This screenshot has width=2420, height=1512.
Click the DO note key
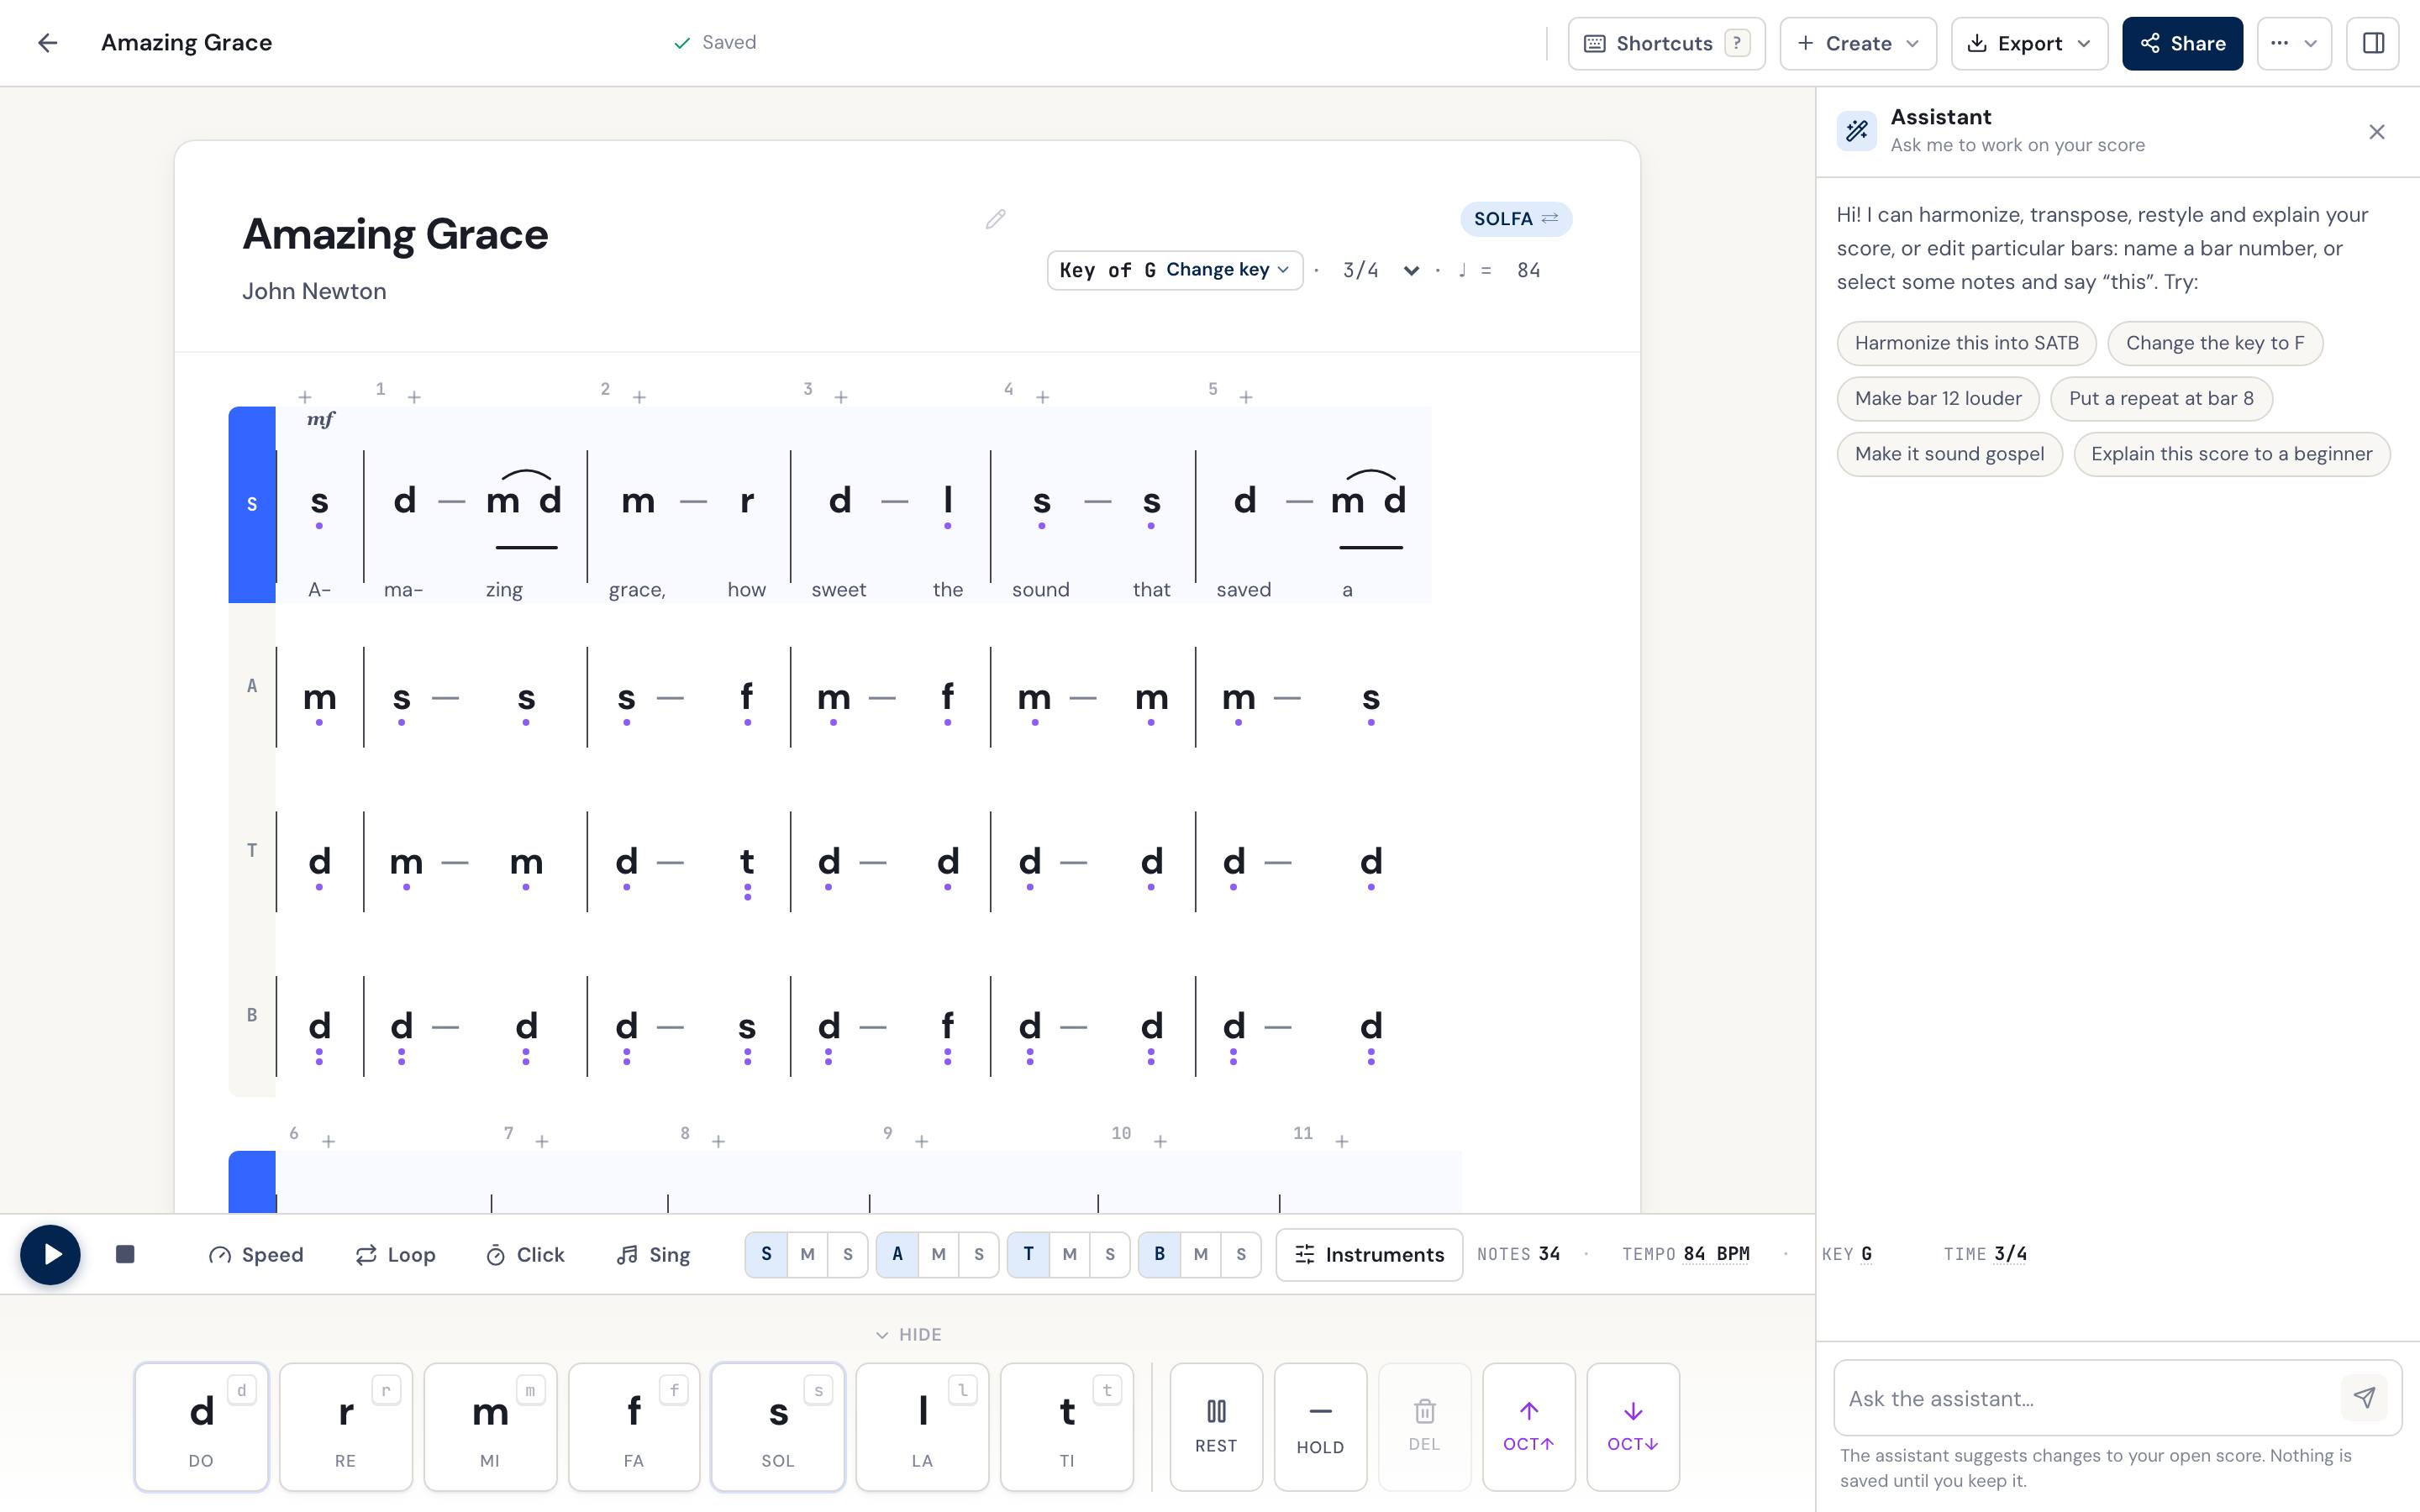tap(201, 1426)
